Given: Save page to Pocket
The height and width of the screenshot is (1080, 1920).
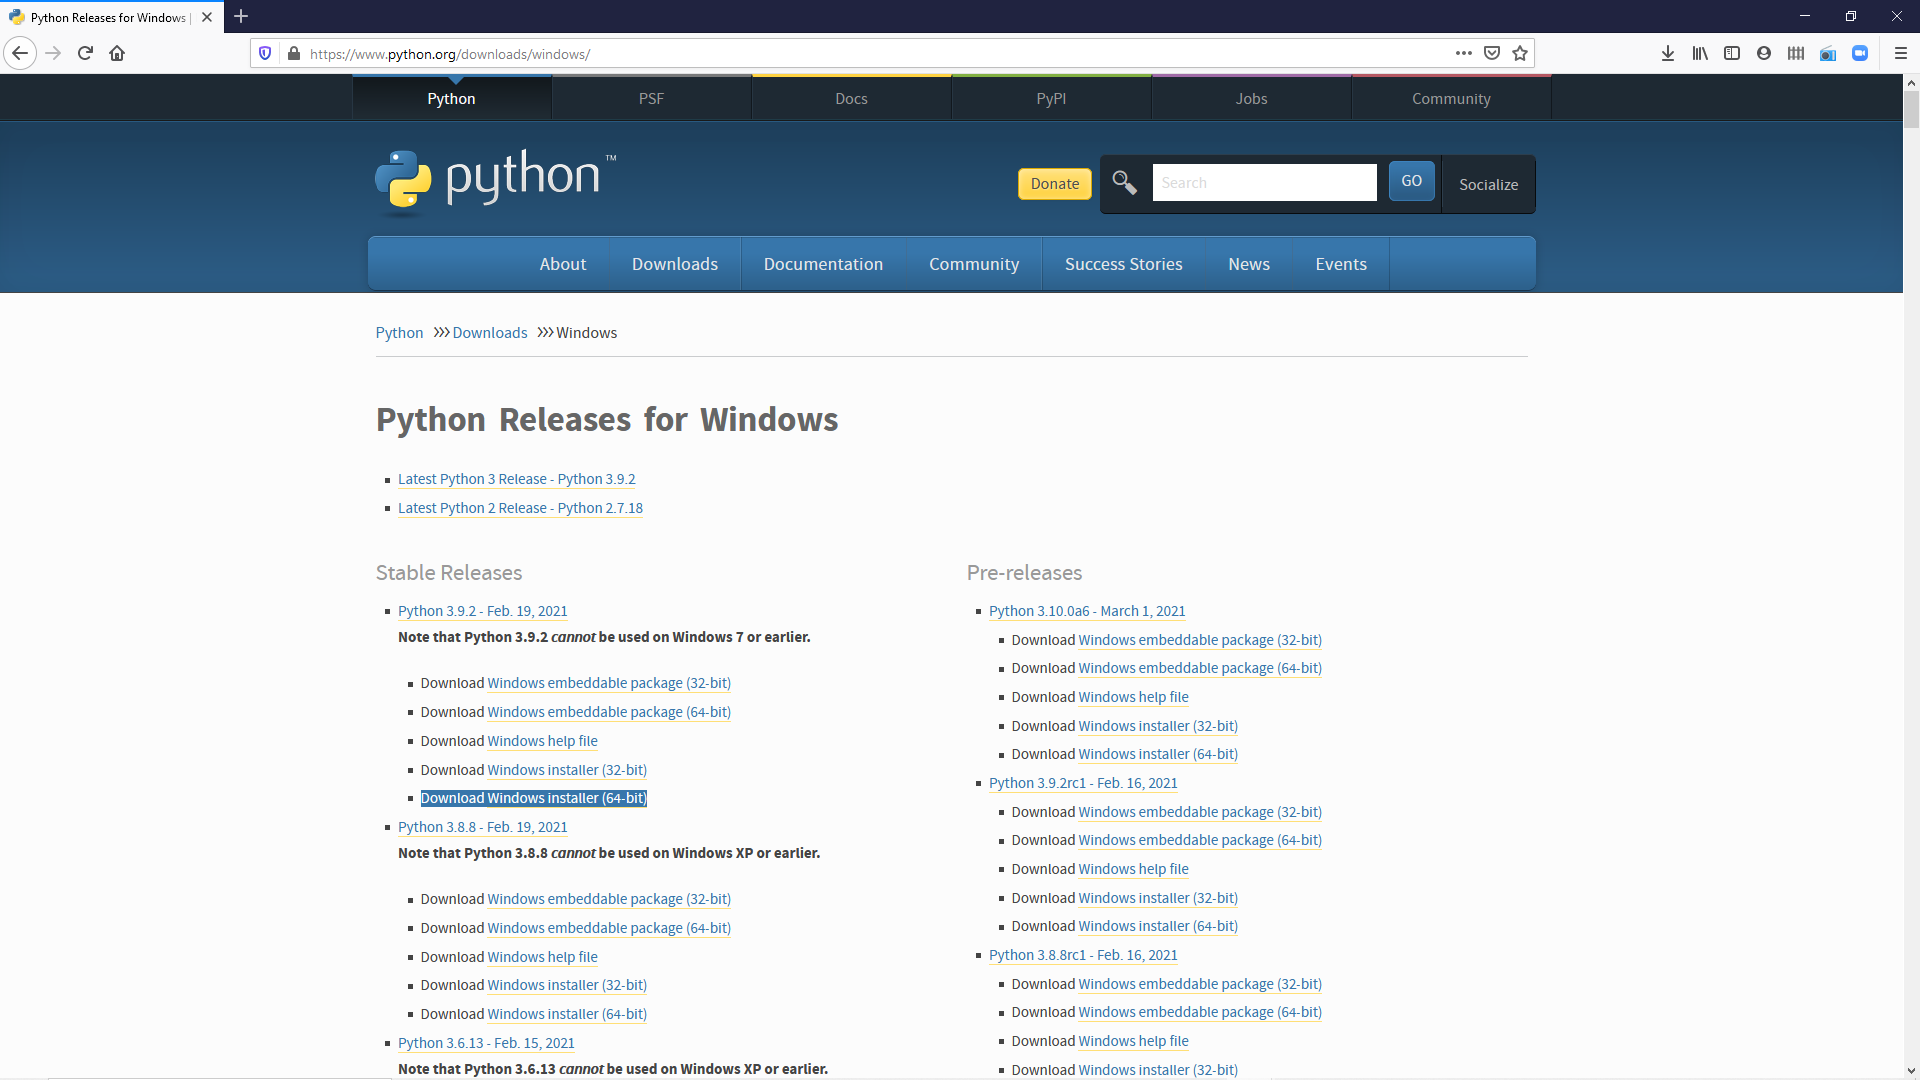Looking at the screenshot, I should 1492,53.
